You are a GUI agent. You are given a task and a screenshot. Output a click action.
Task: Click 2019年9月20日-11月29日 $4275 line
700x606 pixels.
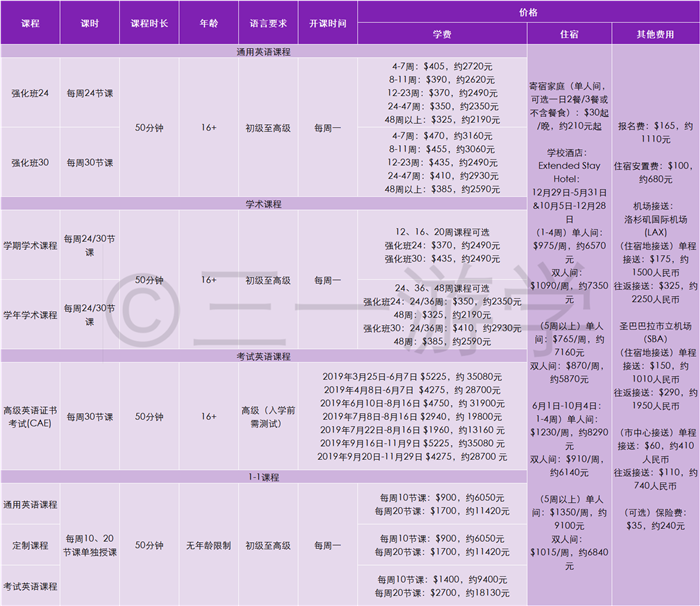tap(412, 457)
